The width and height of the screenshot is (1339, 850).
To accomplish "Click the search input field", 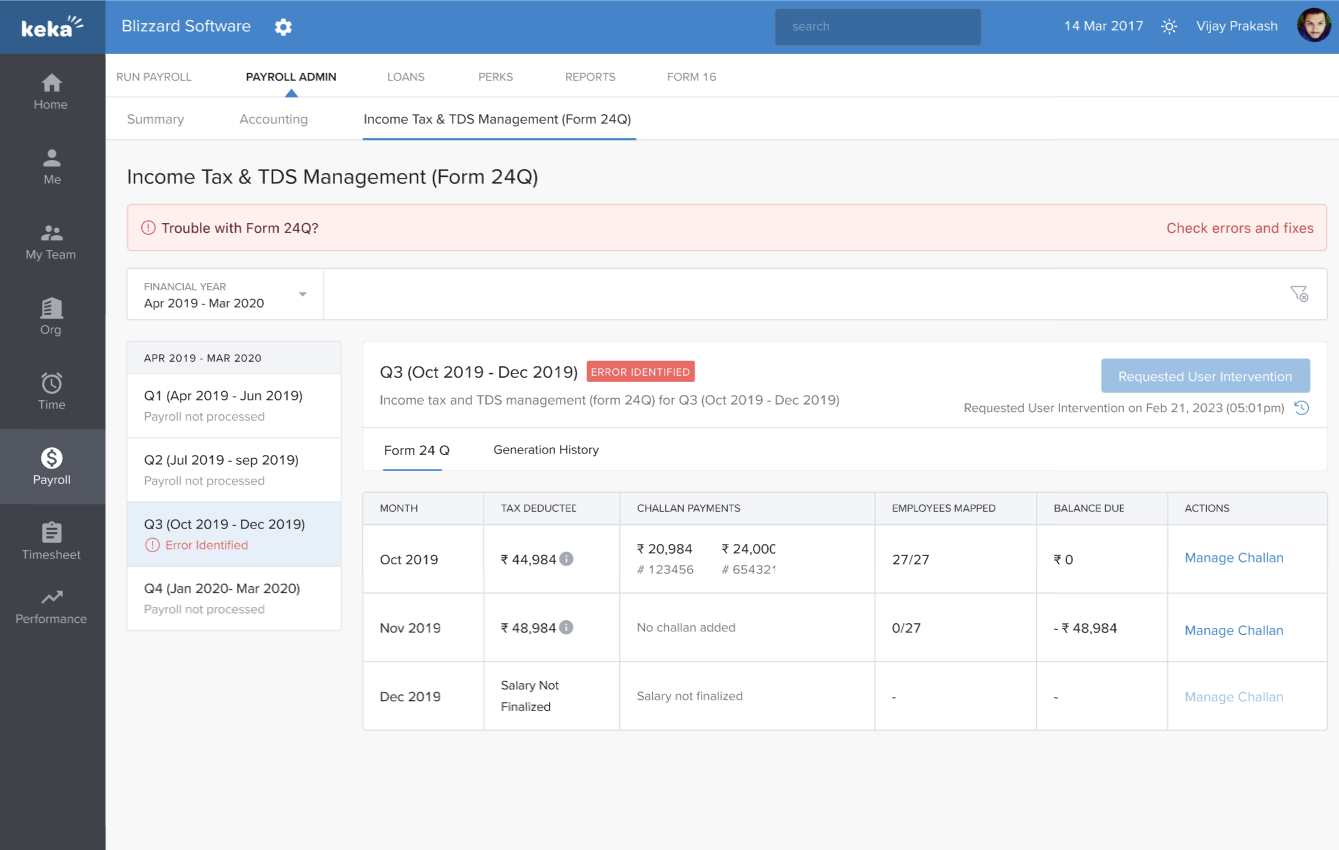I will click(x=877, y=27).
